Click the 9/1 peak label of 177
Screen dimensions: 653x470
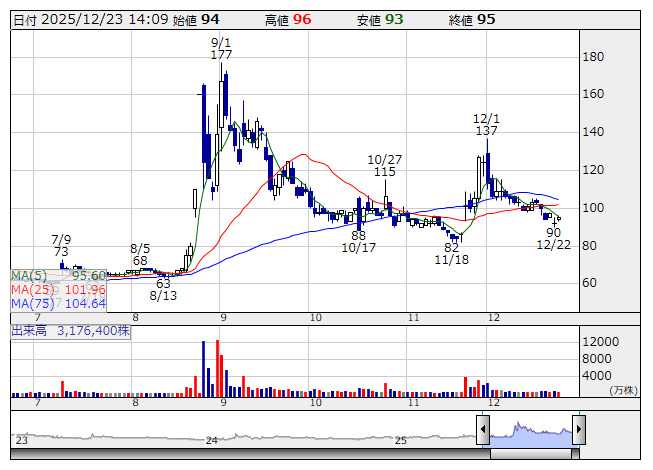click(221, 48)
